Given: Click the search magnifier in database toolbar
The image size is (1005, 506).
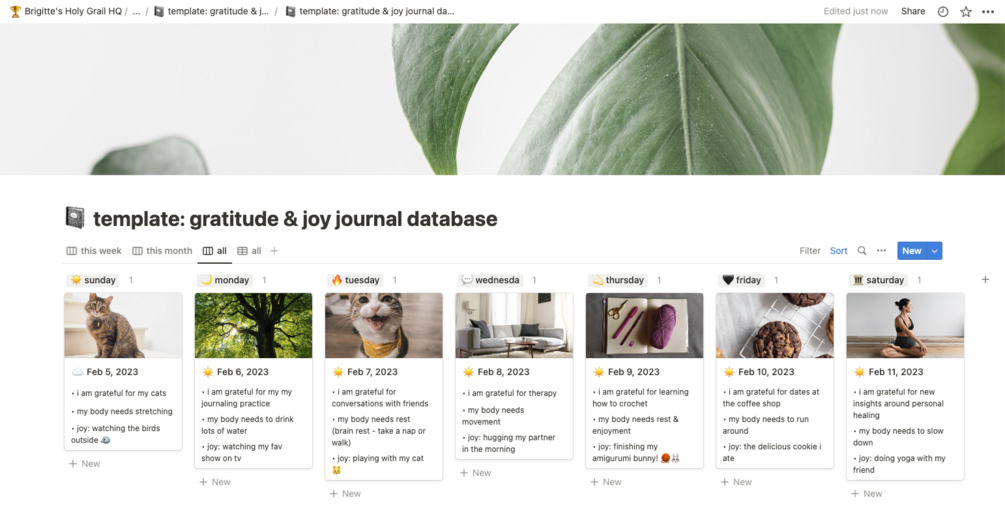Looking at the screenshot, I should 862,251.
